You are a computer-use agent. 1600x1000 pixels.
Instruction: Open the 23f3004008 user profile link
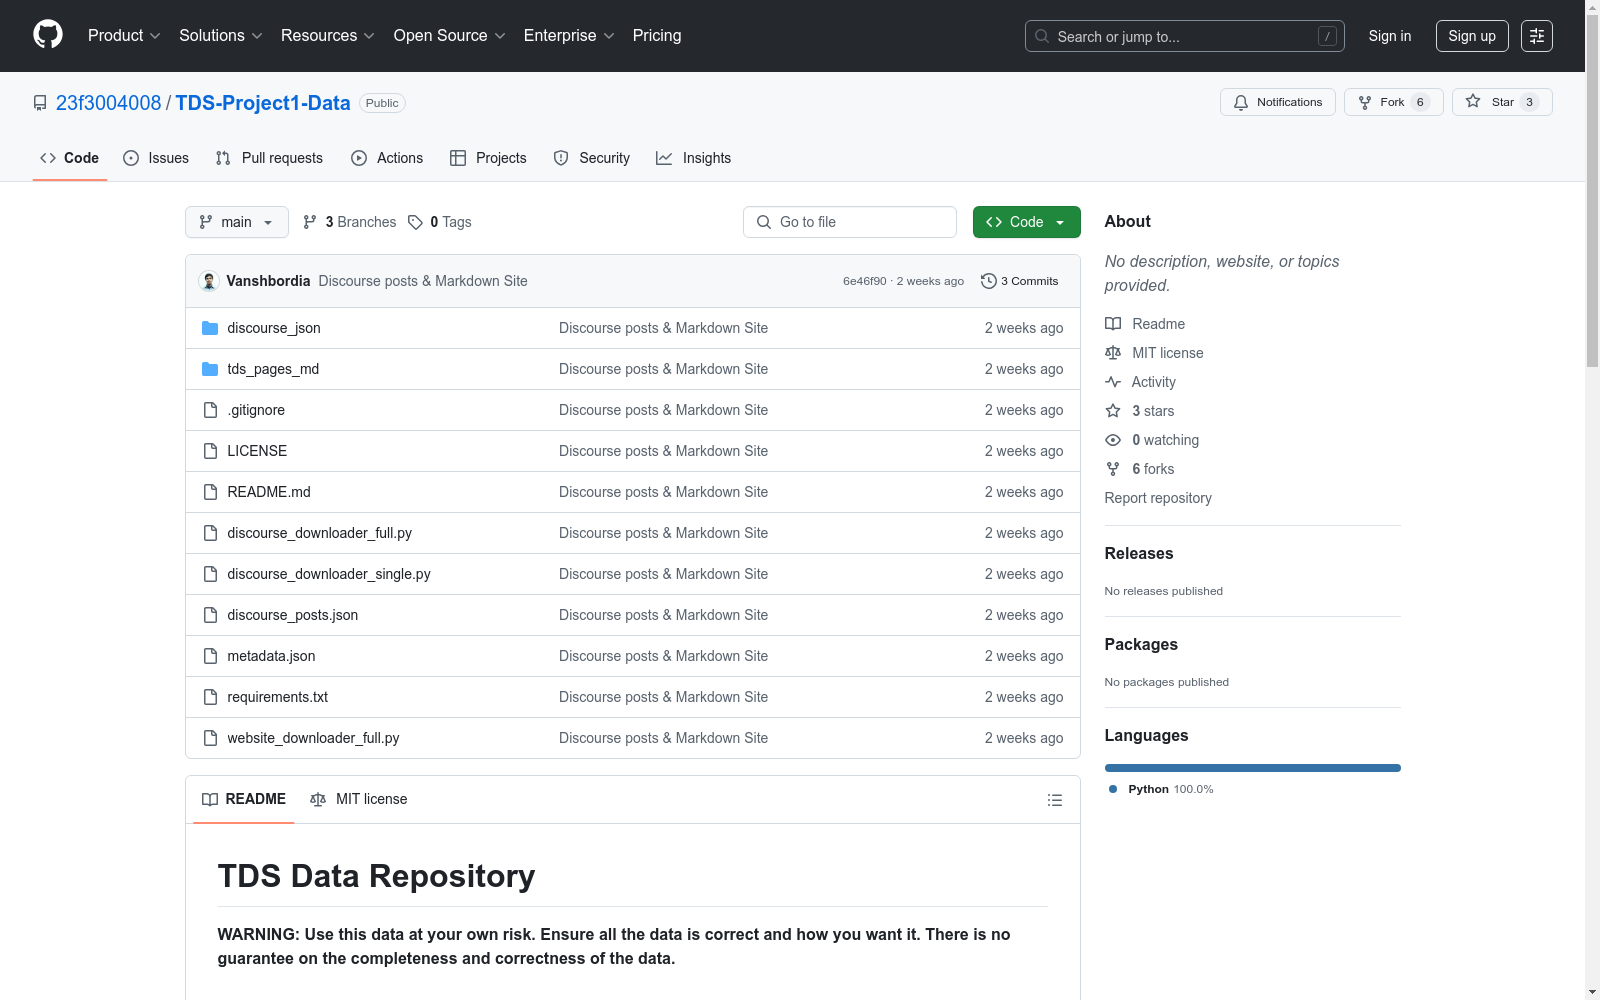pos(109,103)
